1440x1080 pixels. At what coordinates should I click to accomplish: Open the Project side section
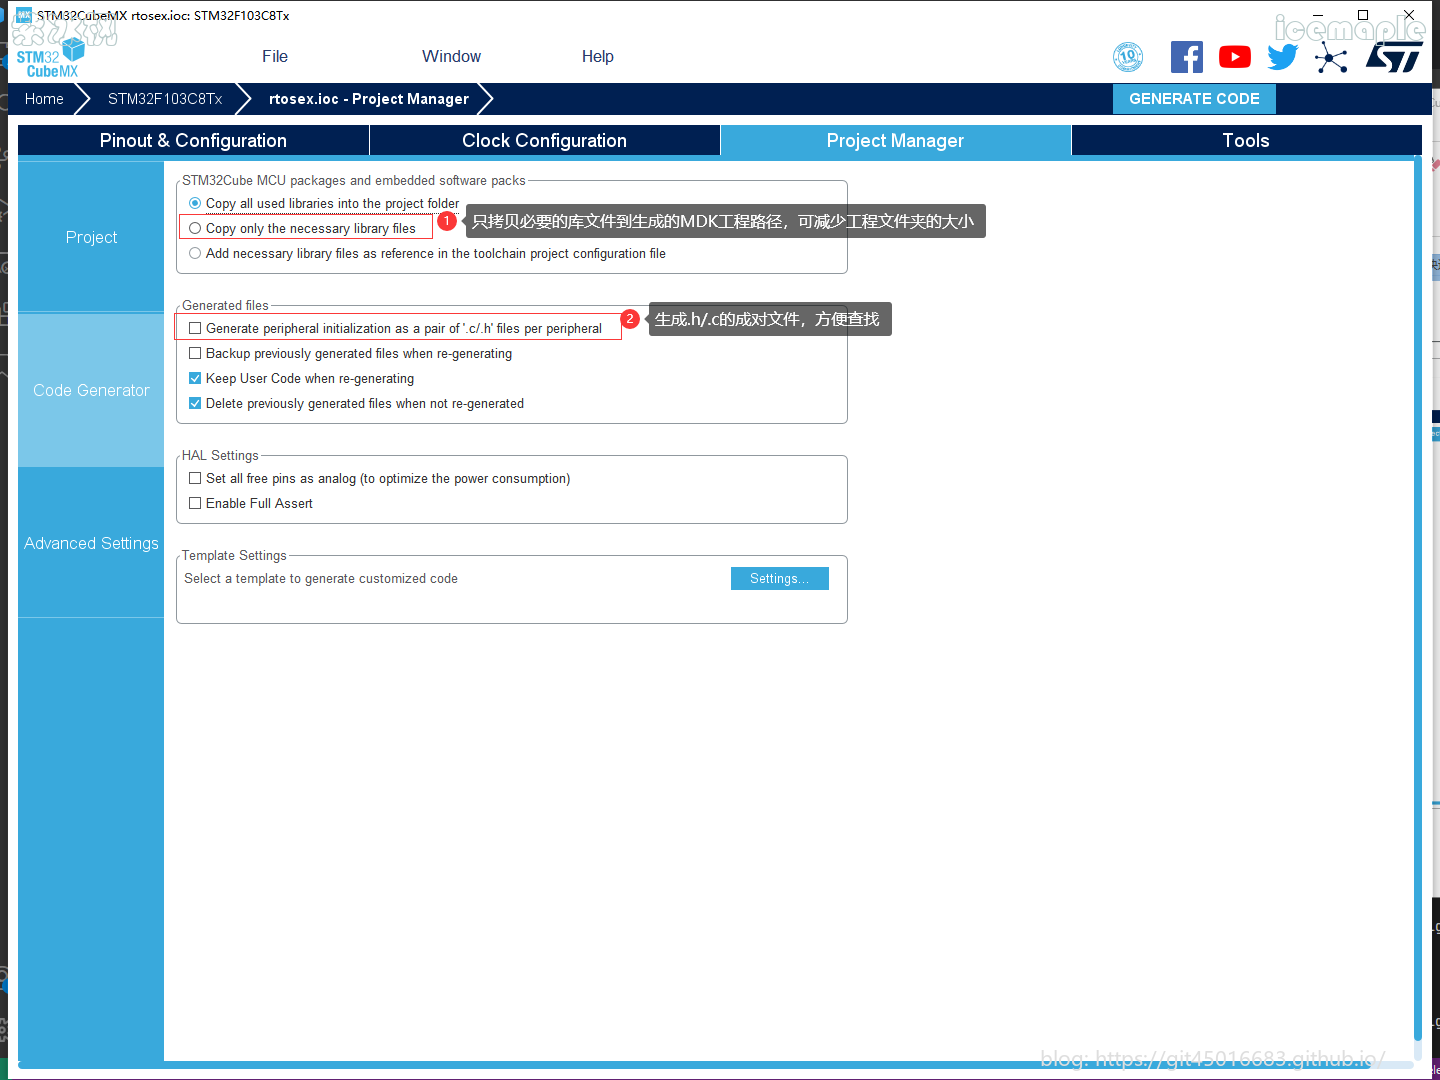(91, 237)
